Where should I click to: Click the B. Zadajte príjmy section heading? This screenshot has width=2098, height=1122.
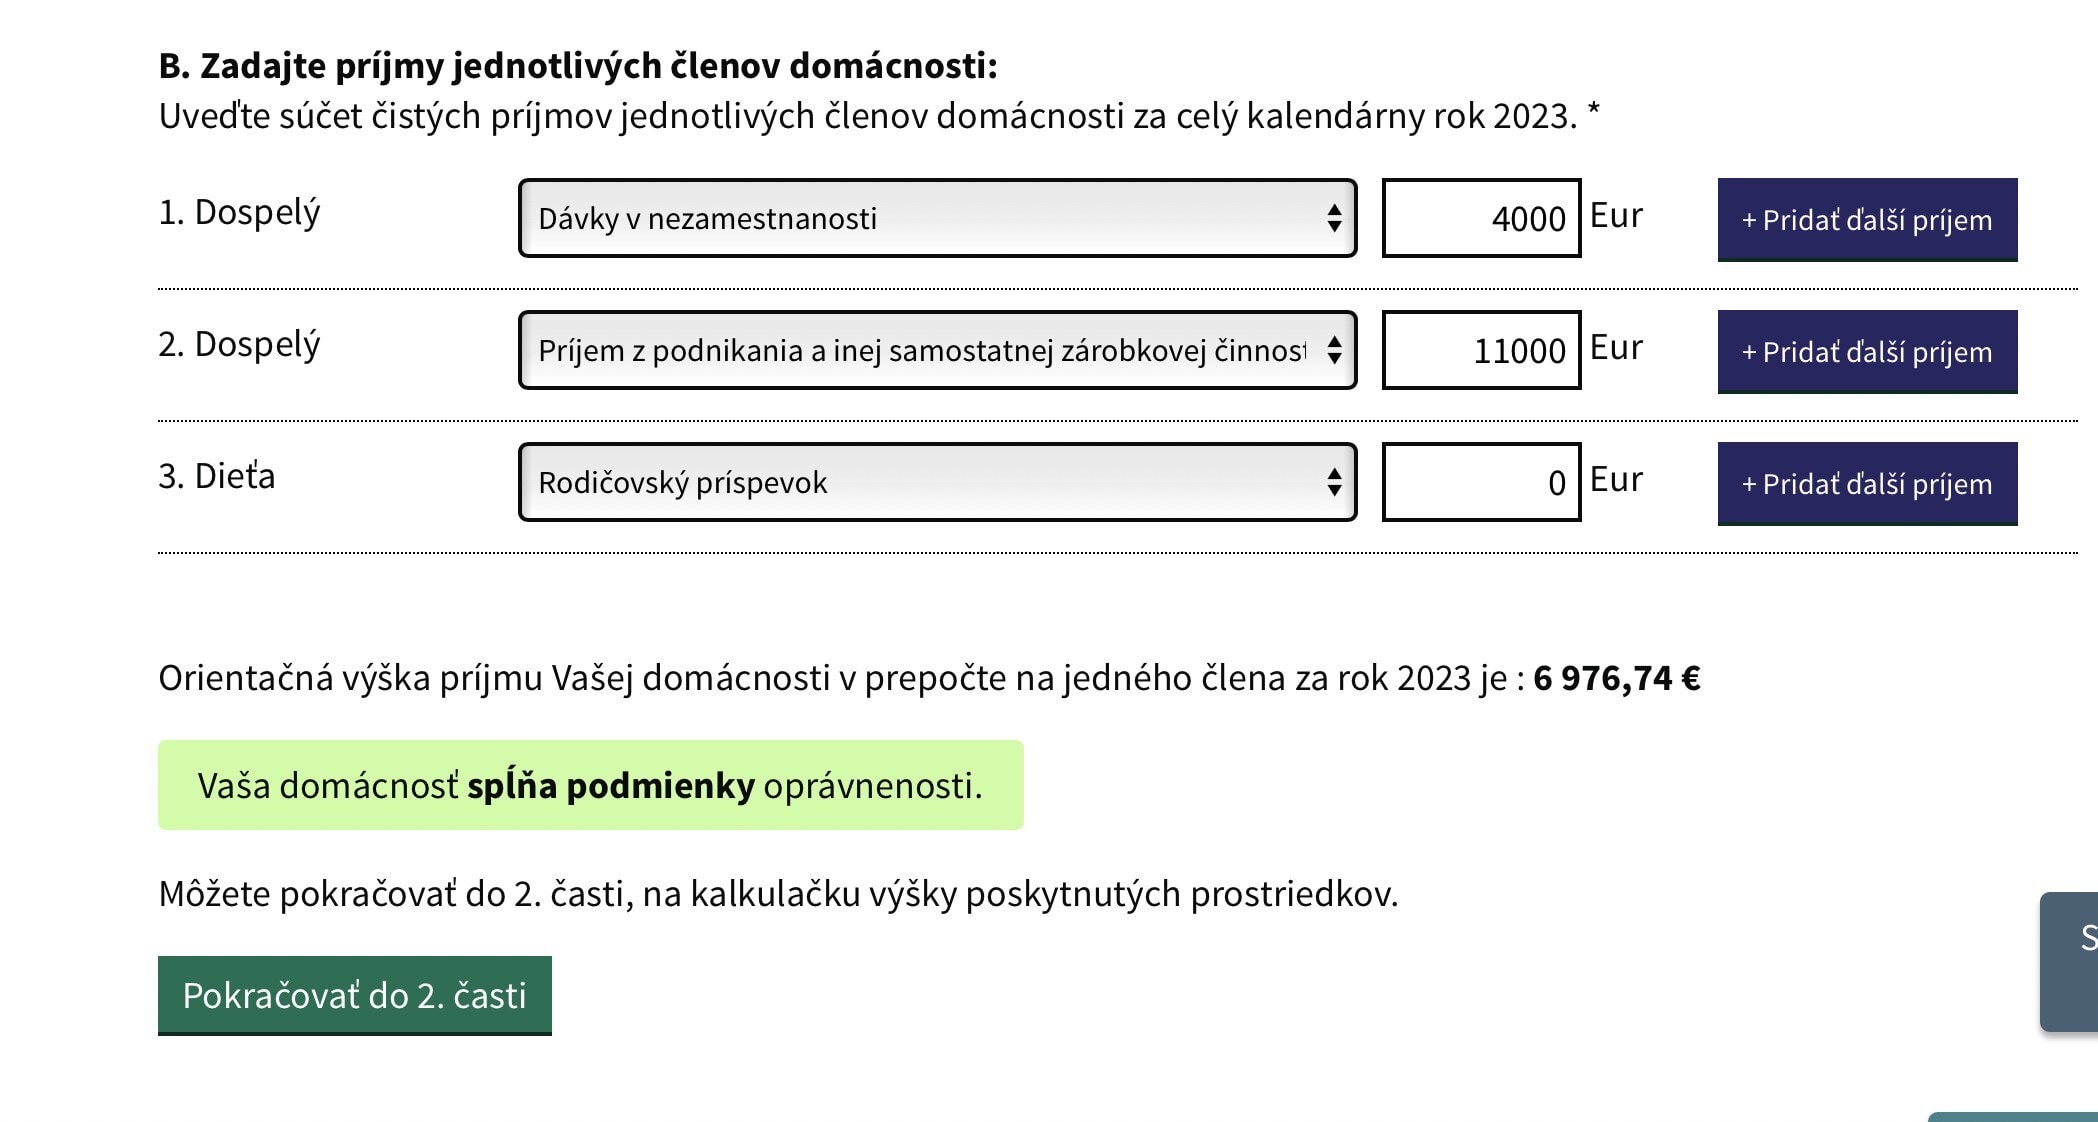coord(578,66)
